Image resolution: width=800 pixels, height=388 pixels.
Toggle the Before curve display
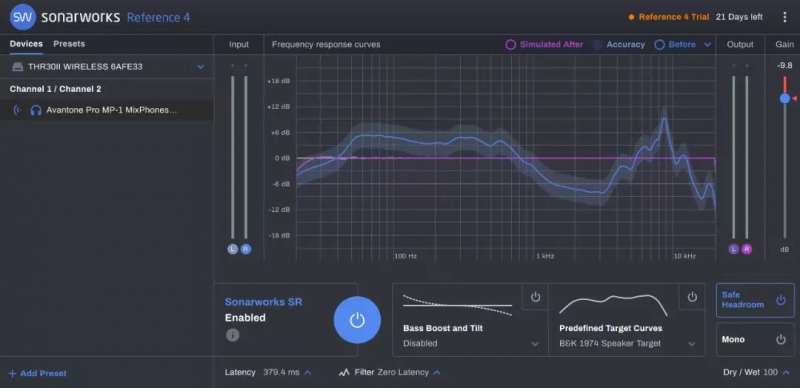point(675,44)
